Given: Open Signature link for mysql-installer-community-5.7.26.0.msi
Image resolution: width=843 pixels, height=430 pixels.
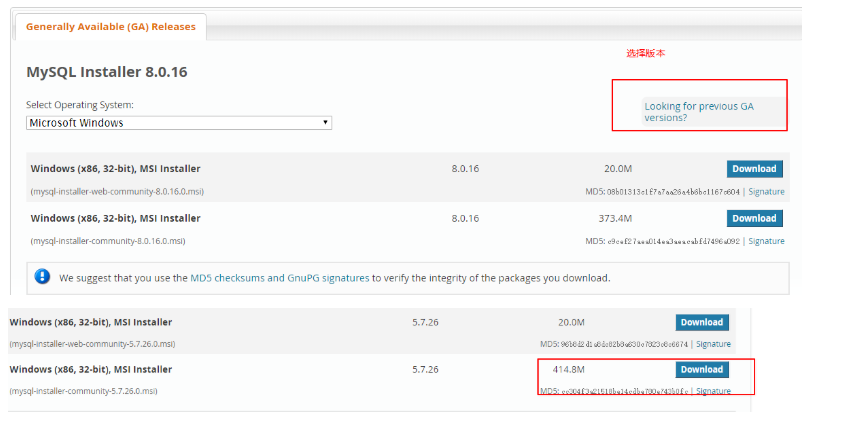Looking at the screenshot, I should coord(713,391).
